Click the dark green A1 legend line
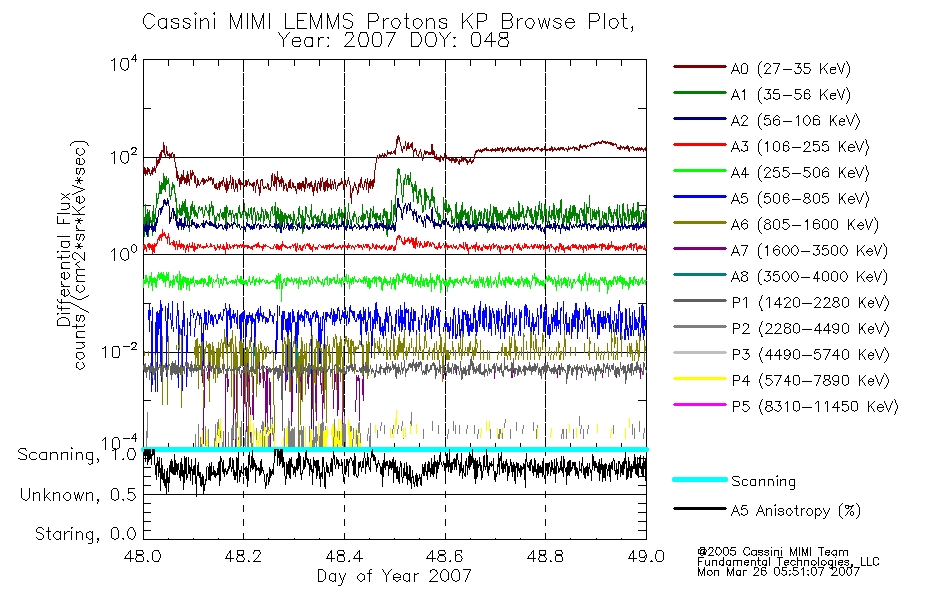 pos(700,93)
